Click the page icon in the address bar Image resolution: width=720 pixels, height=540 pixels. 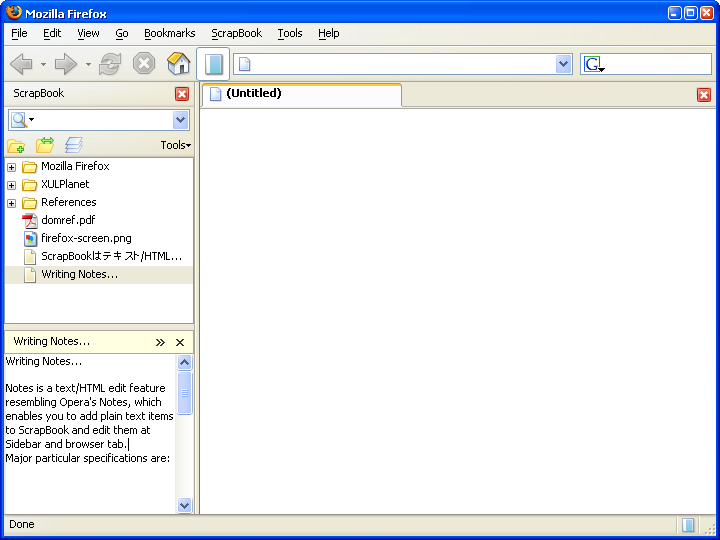(245, 64)
